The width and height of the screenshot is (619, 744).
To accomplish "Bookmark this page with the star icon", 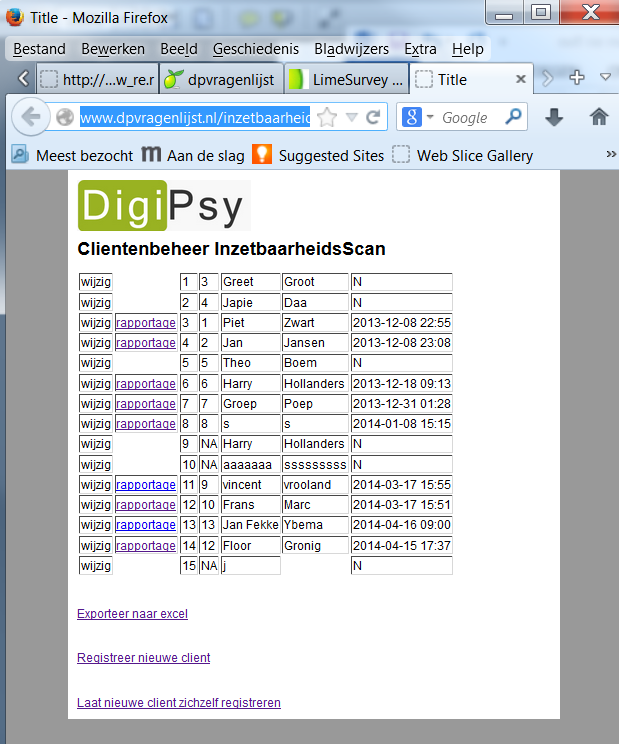I will tap(327, 117).
